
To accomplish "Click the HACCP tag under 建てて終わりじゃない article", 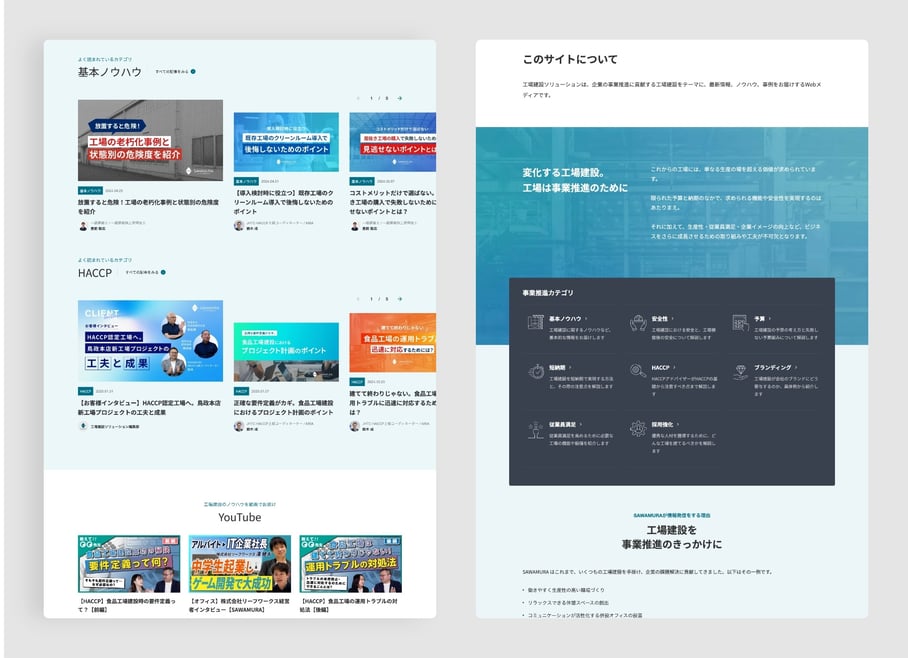I will 357,382.
